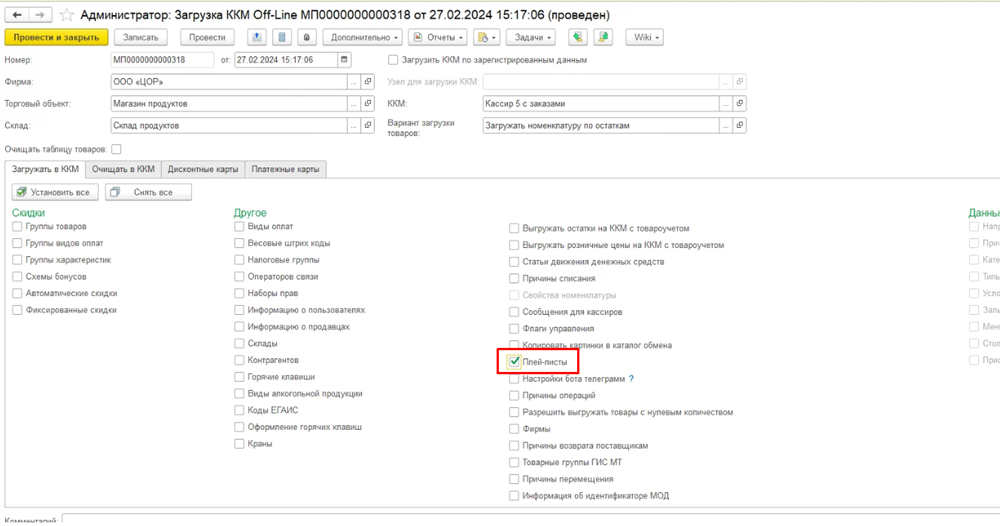The width and height of the screenshot is (1000, 526).
Task: Open the Фирма record using its open icon
Action: pyautogui.click(x=367, y=81)
